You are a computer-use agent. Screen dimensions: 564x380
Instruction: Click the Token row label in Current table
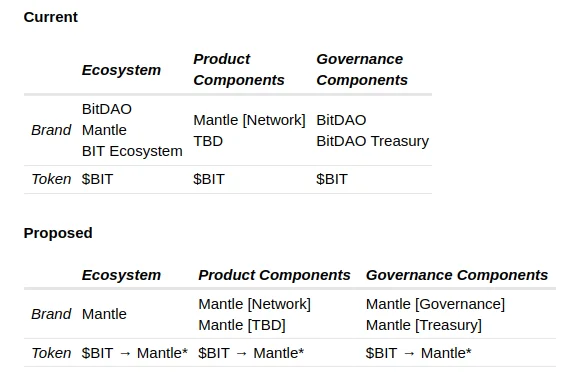(51, 179)
